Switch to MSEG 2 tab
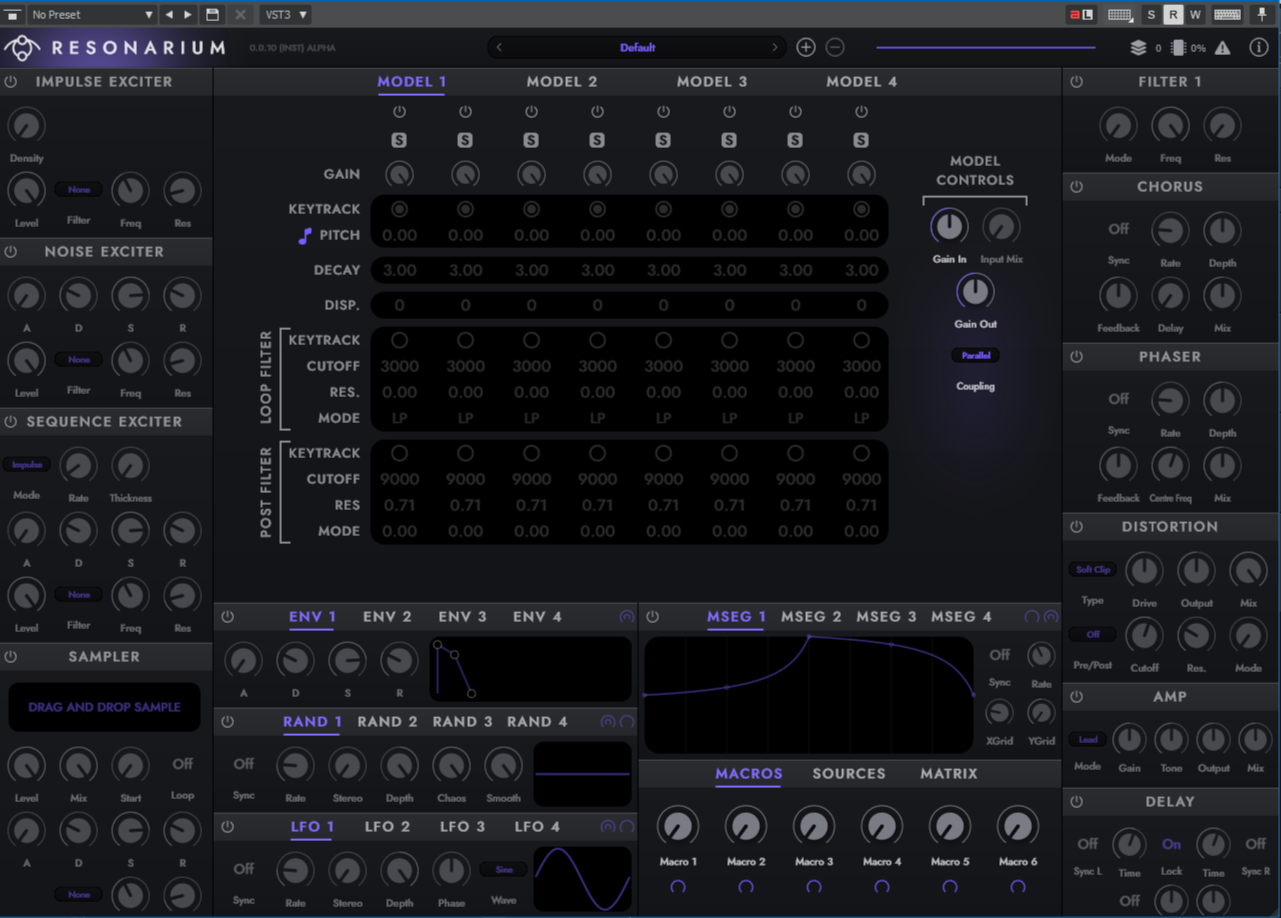The image size is (1281, 918). pos(811,617)
